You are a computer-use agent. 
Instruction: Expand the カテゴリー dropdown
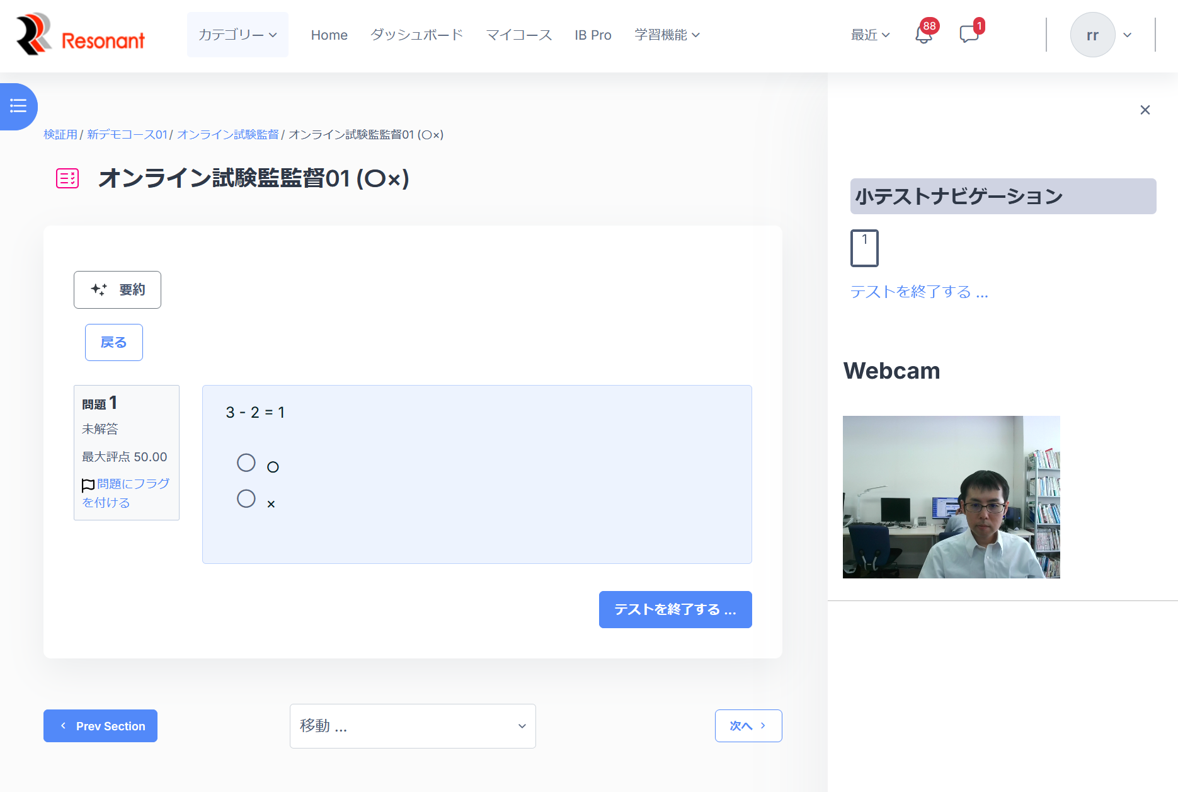coord(237,35)
